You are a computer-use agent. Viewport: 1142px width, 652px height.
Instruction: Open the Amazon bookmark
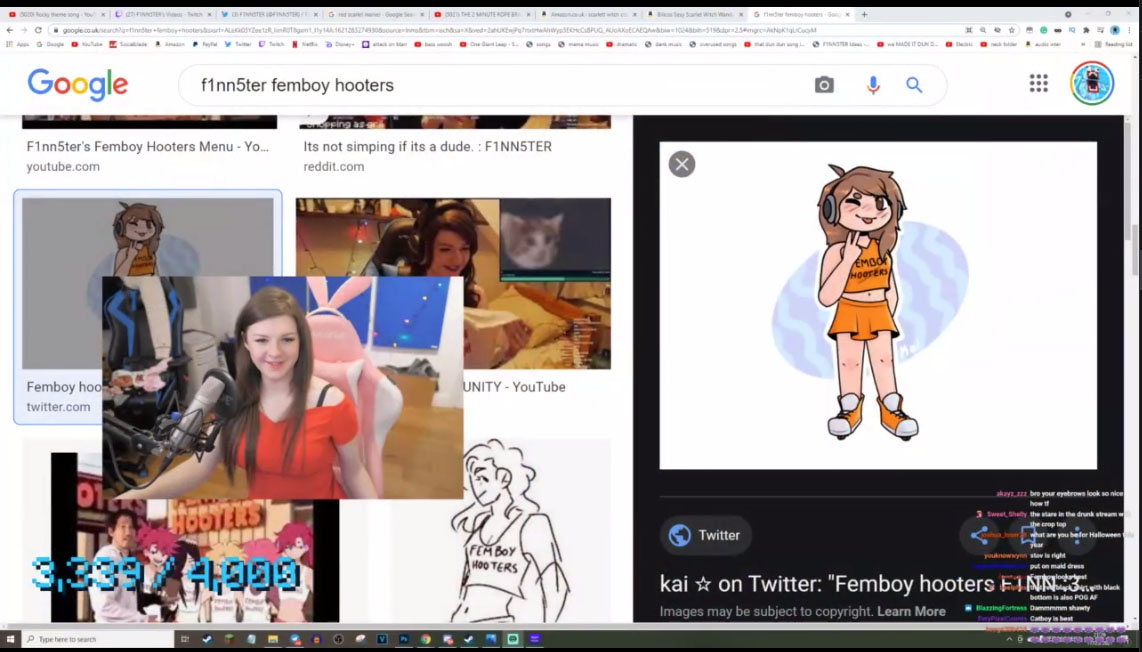(x=170, y=44)
